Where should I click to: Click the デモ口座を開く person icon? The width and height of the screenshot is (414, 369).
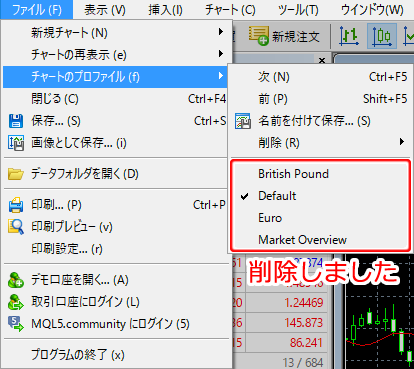16,280
